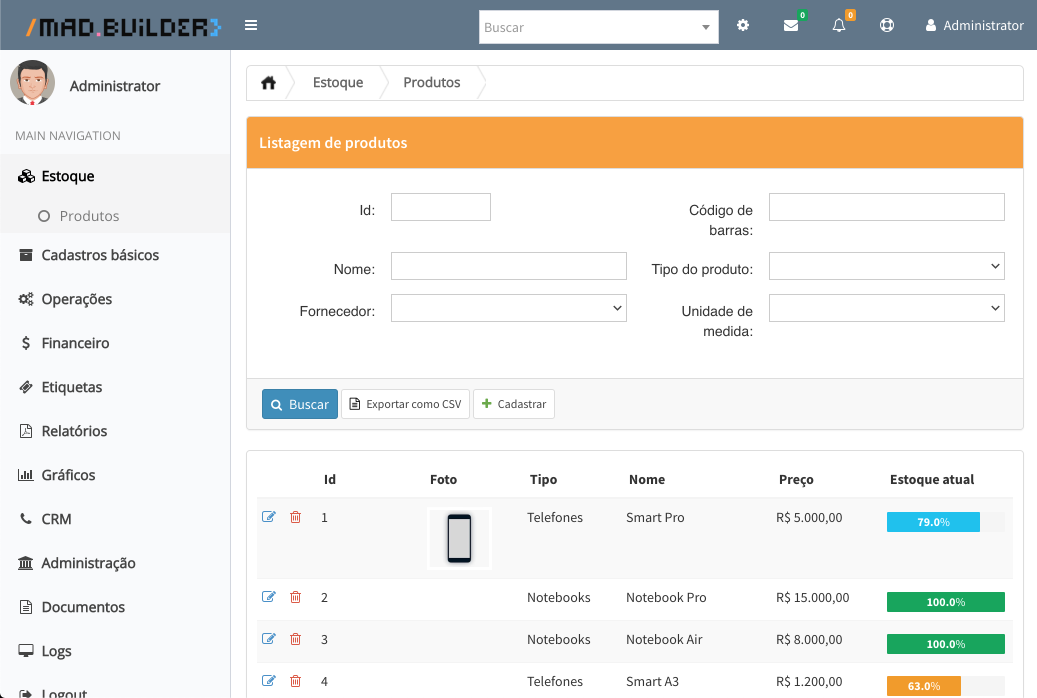
Task: Click the Cadastrar button
Action: 514,404
